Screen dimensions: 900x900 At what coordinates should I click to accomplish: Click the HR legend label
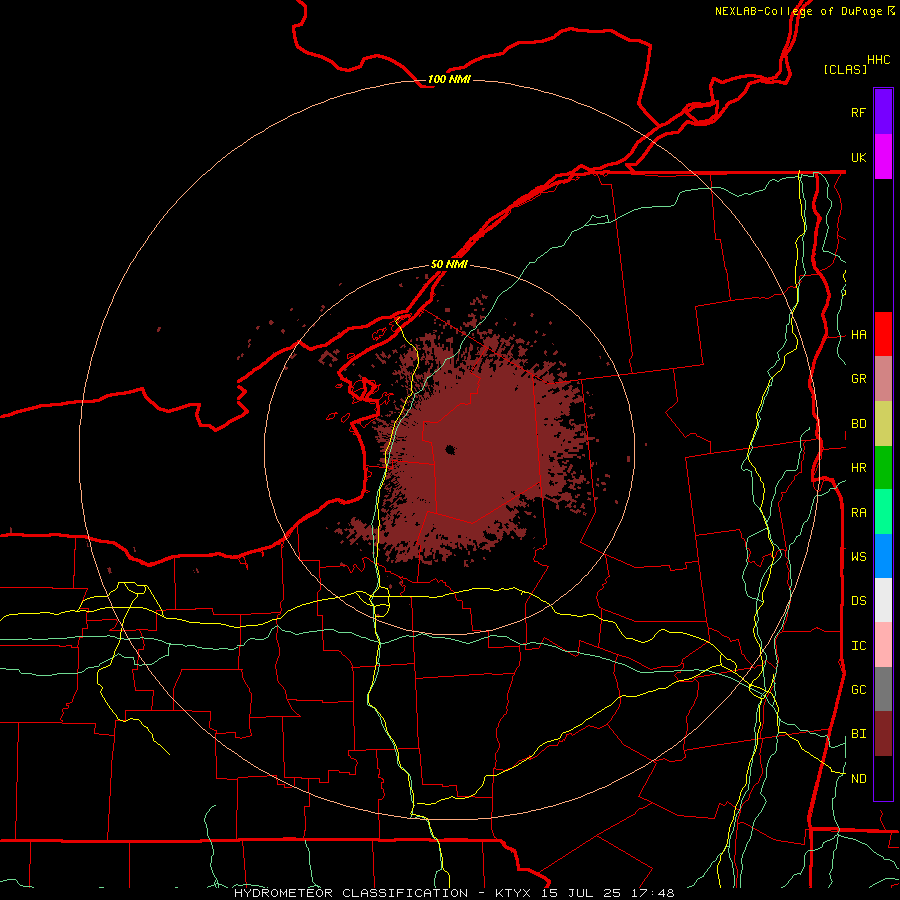click(x=858, y=468)
